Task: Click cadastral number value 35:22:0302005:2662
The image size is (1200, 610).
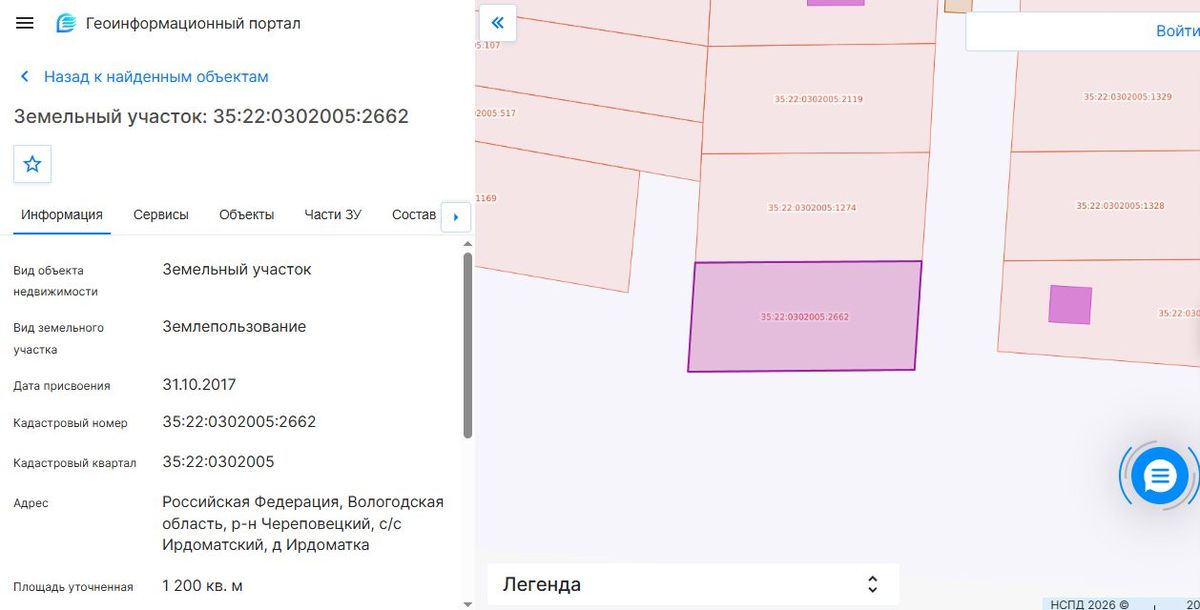Action: 239,422
